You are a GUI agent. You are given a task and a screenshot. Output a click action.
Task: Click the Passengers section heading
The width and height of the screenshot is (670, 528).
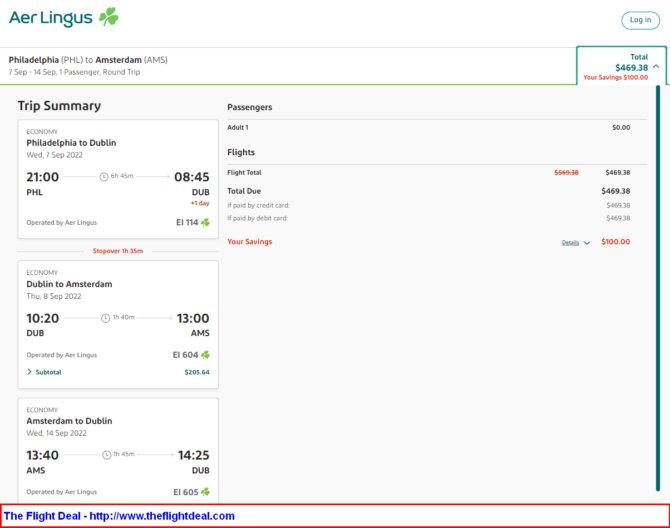[250, 107]
